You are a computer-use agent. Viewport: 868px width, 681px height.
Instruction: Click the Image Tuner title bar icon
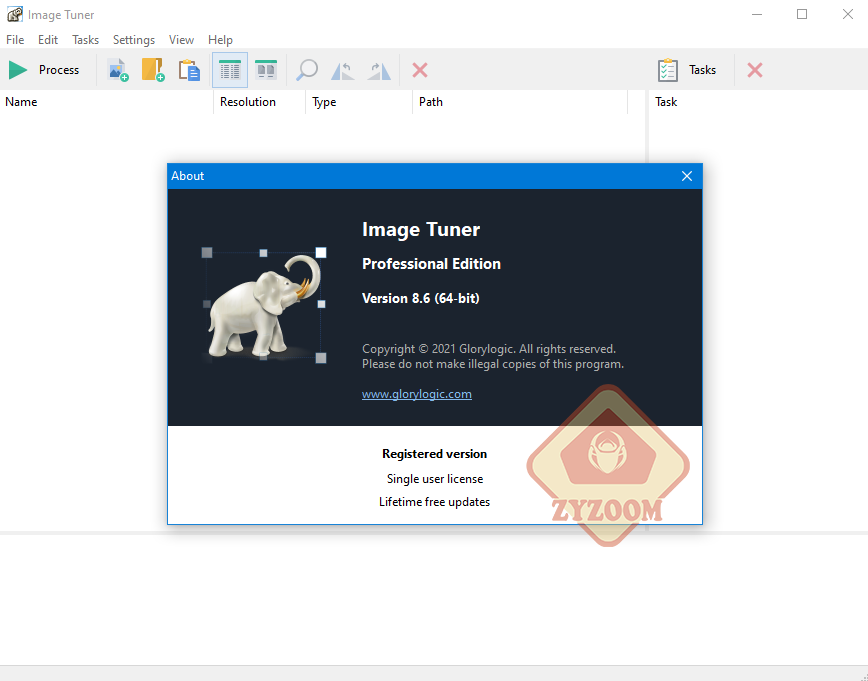pyautogui.click(x=14, y=14)
